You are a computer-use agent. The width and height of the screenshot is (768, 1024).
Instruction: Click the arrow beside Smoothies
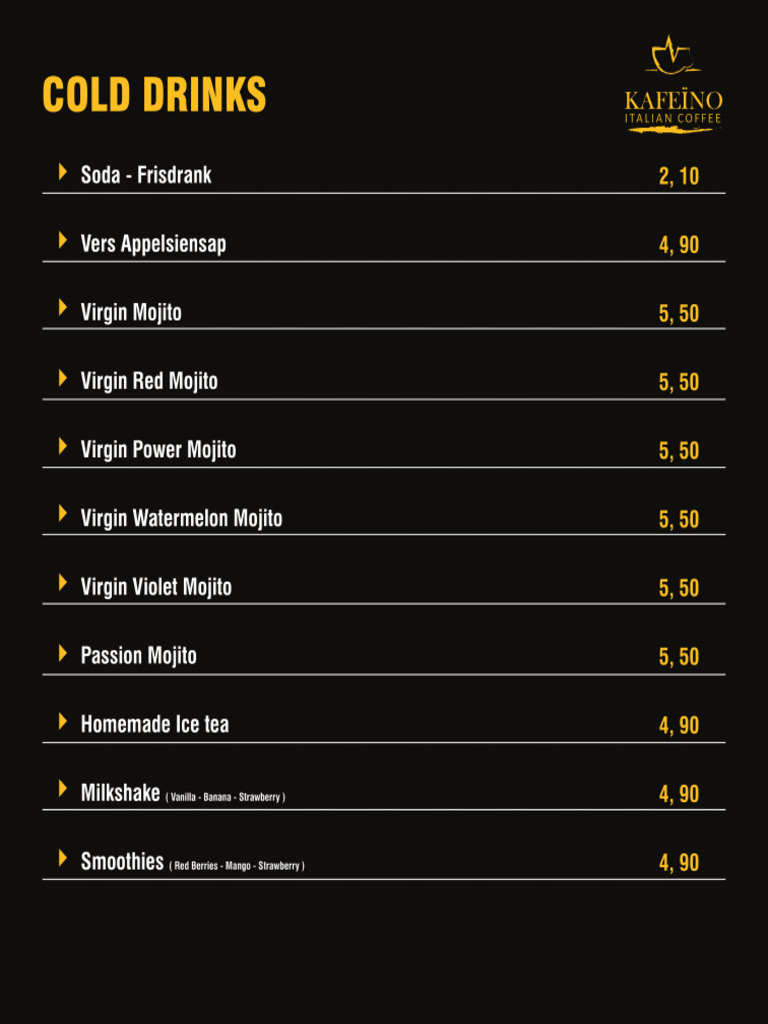(63, 858)
